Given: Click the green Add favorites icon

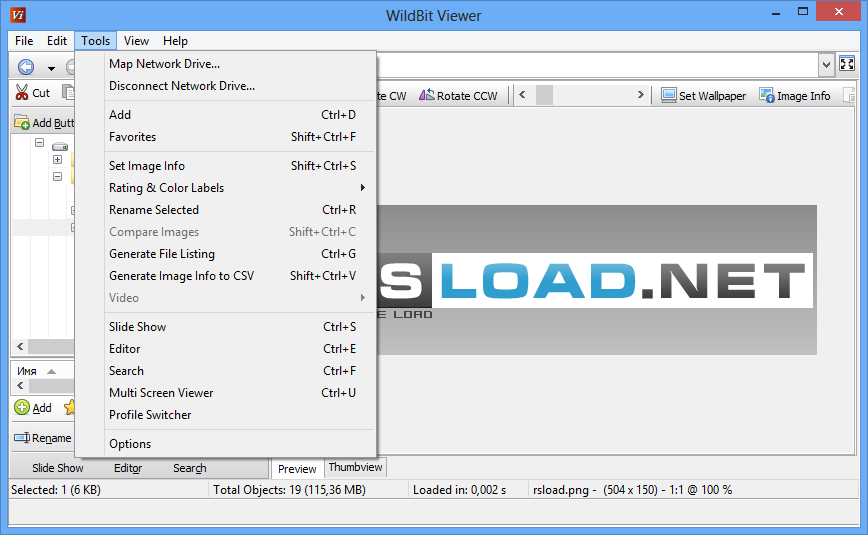Looking at the screenshot, I should [22, 408].
